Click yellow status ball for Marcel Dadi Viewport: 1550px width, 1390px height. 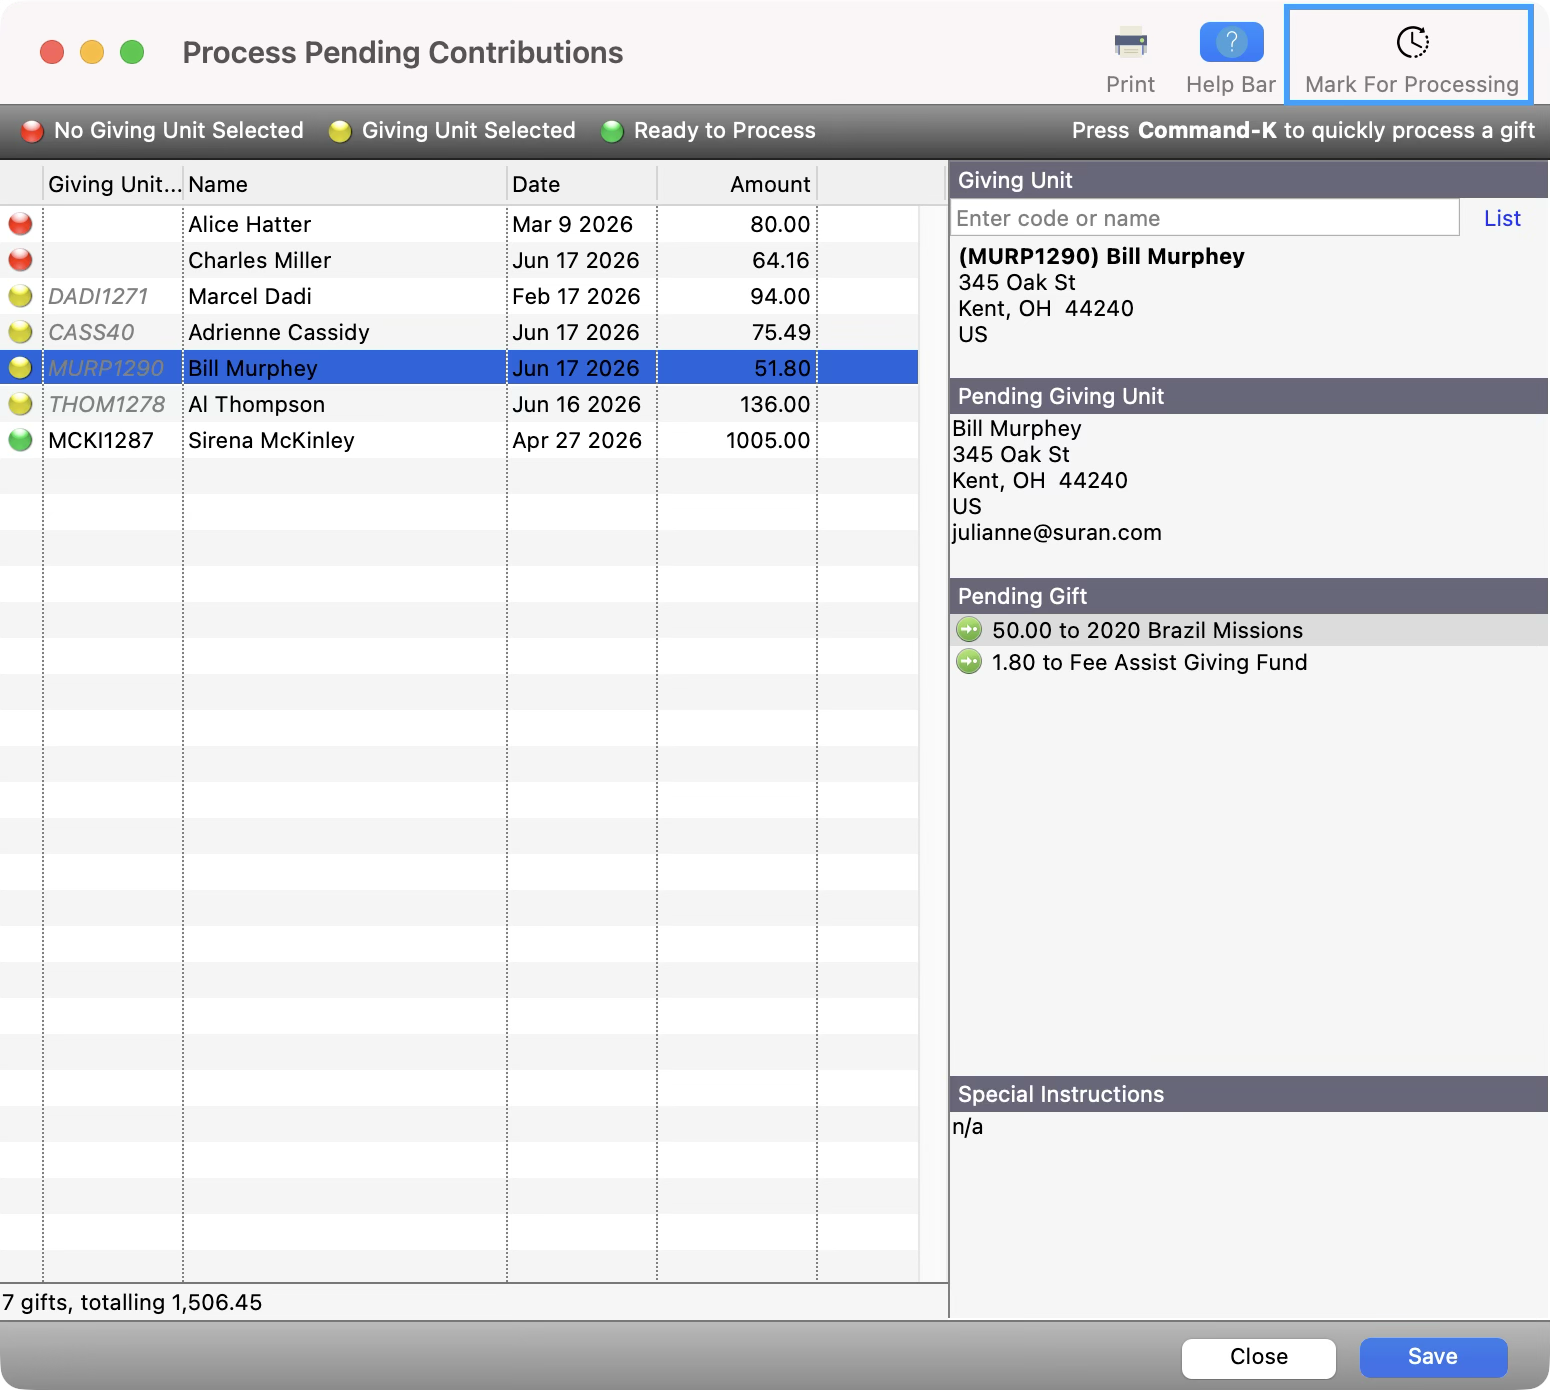tap(20, 296)
